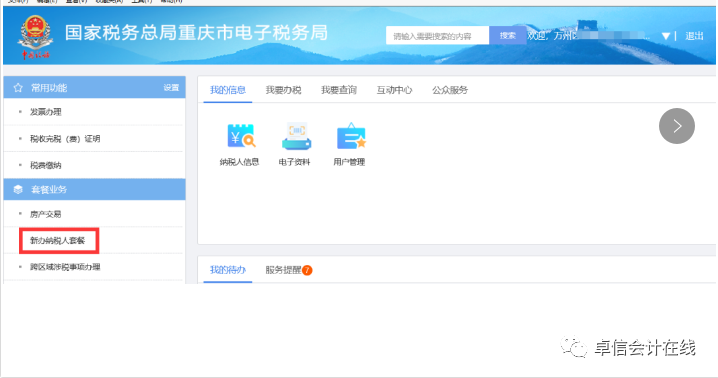Viewport: 718px width, 378px height.
Task: Click the 国家税务总局重庆市电子税务局 title
Action: 196,33
